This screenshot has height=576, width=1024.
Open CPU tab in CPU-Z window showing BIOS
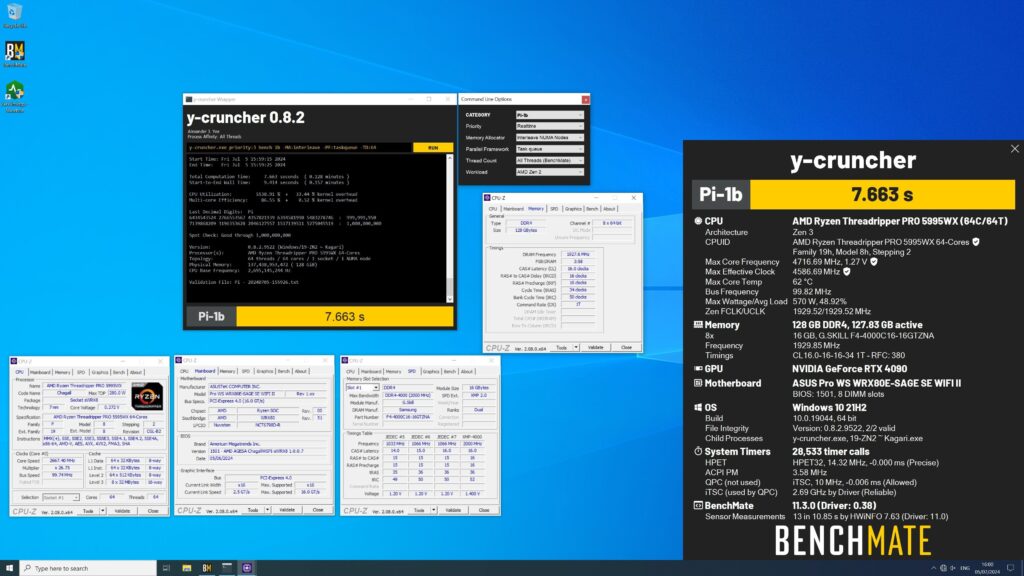184,371
